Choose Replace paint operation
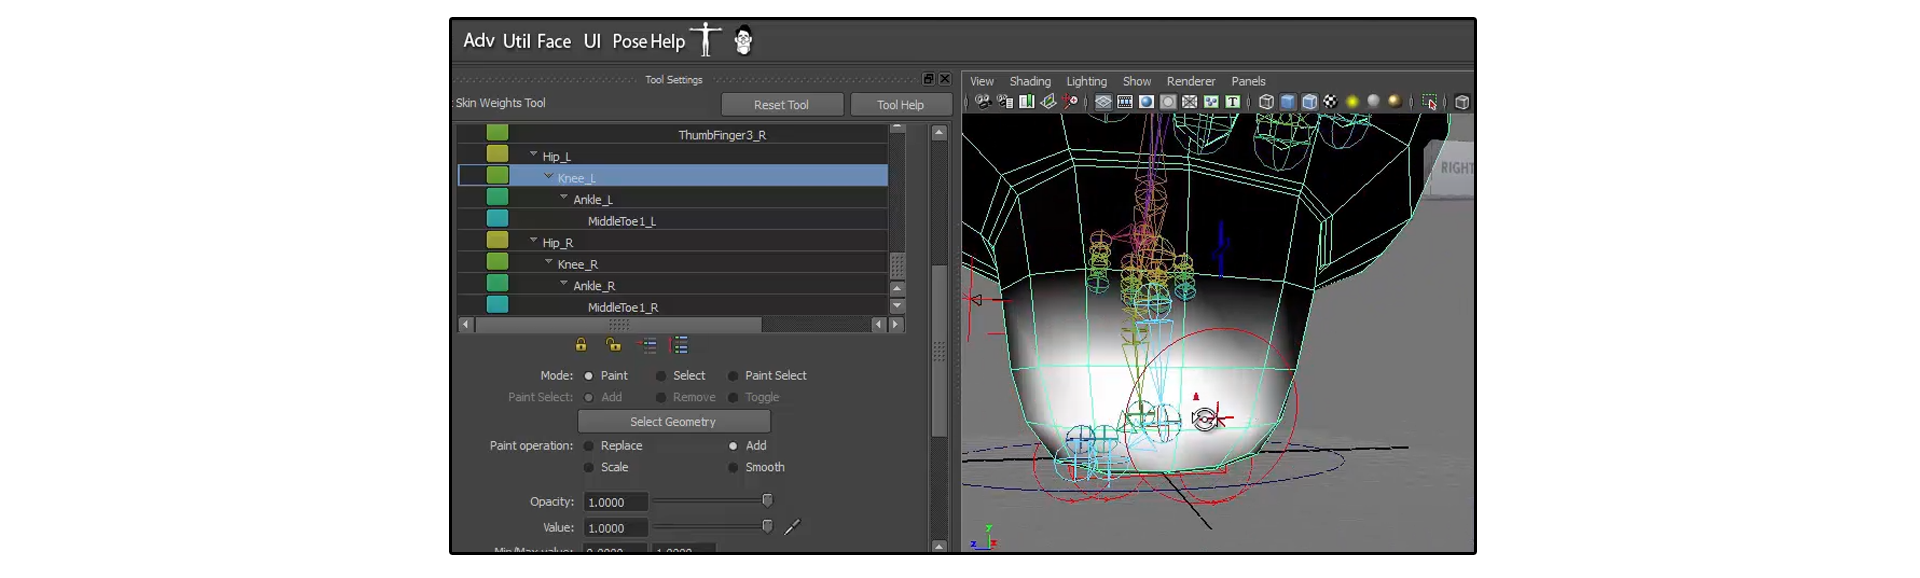1920x578 pixels. click(588, 446)
